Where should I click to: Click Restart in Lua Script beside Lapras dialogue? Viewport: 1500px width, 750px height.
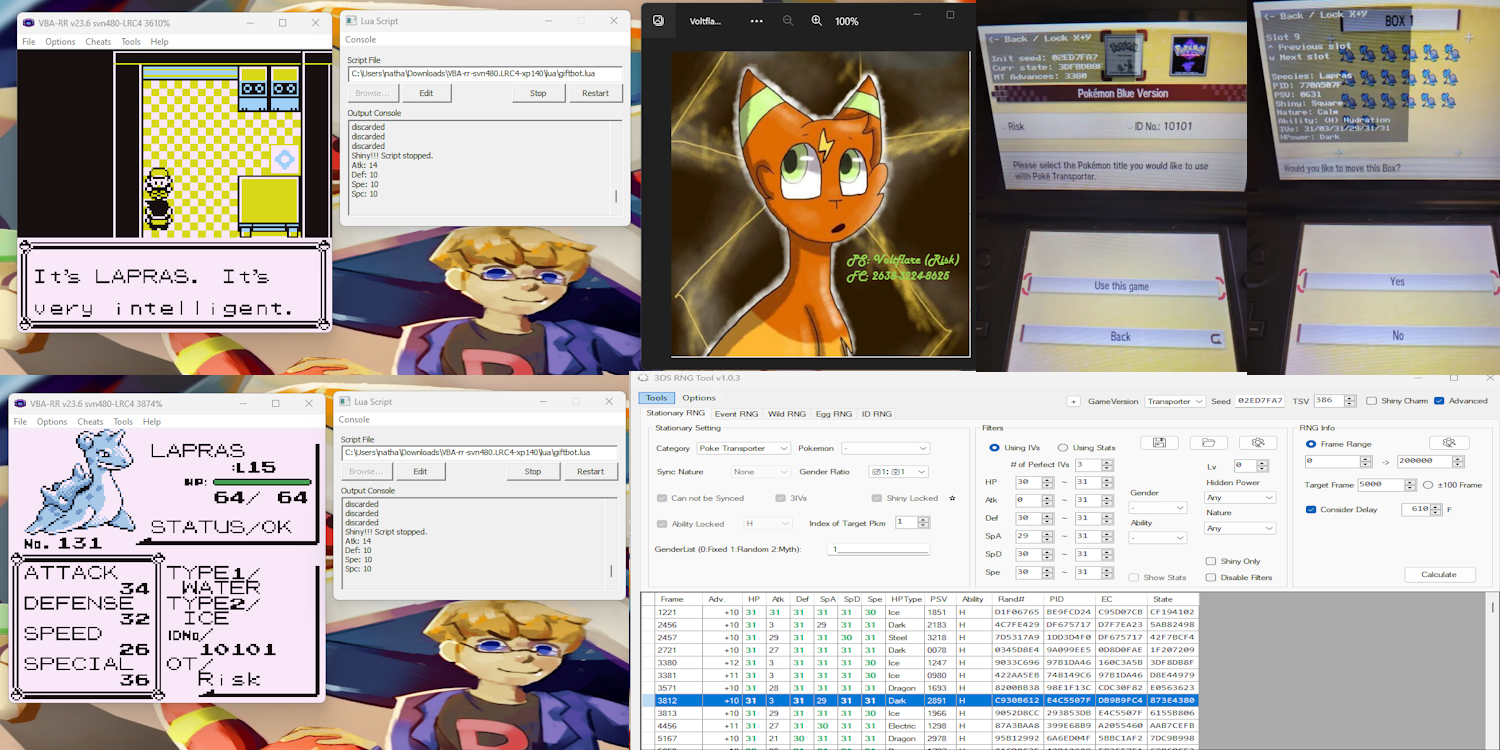click(596, 93)
